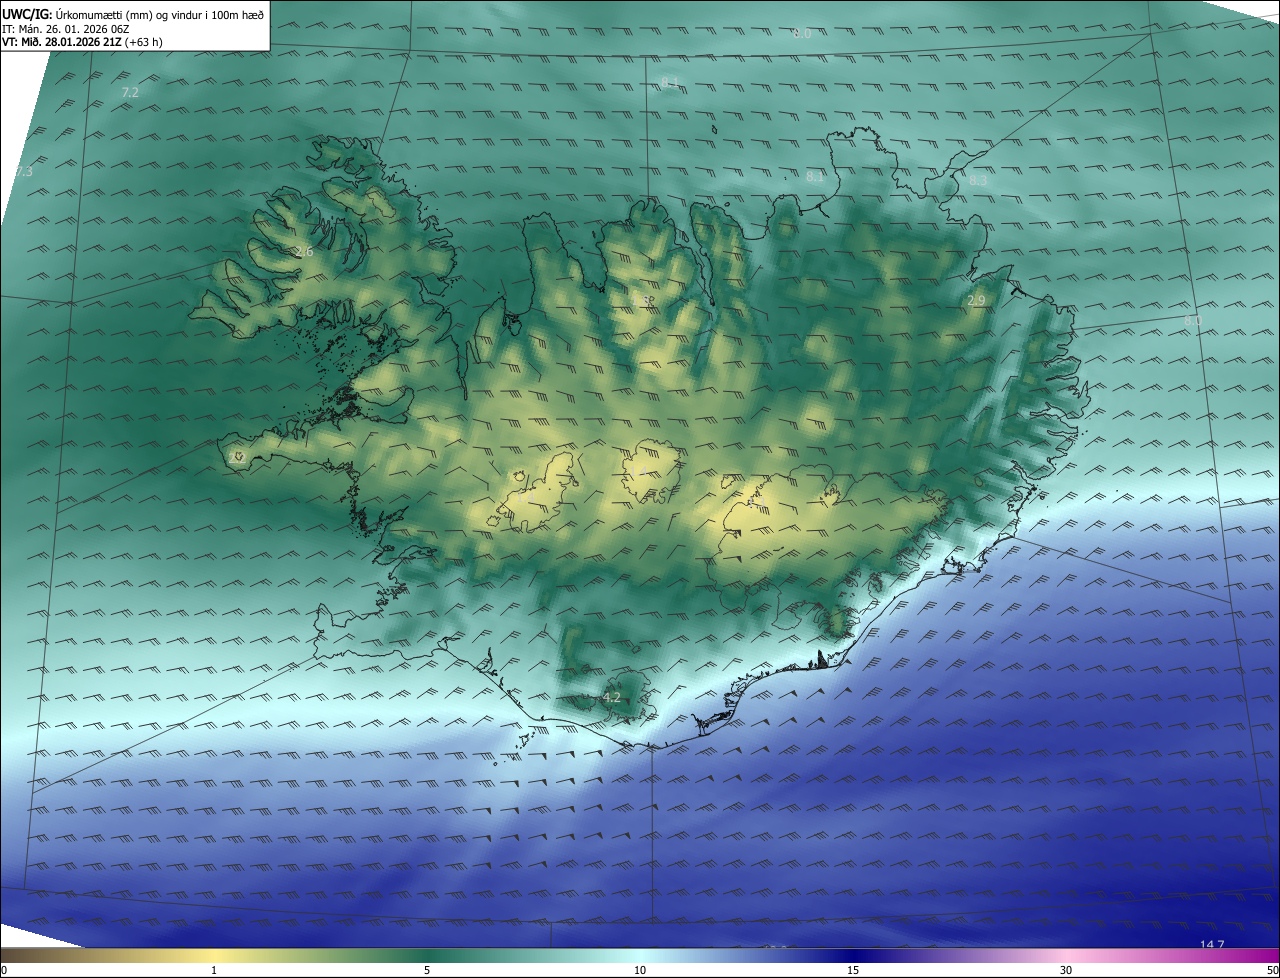This screenshot has width=1280, height=978.
Task: Click the yellow segment of the color bar
Action: [x=214, y=956]
